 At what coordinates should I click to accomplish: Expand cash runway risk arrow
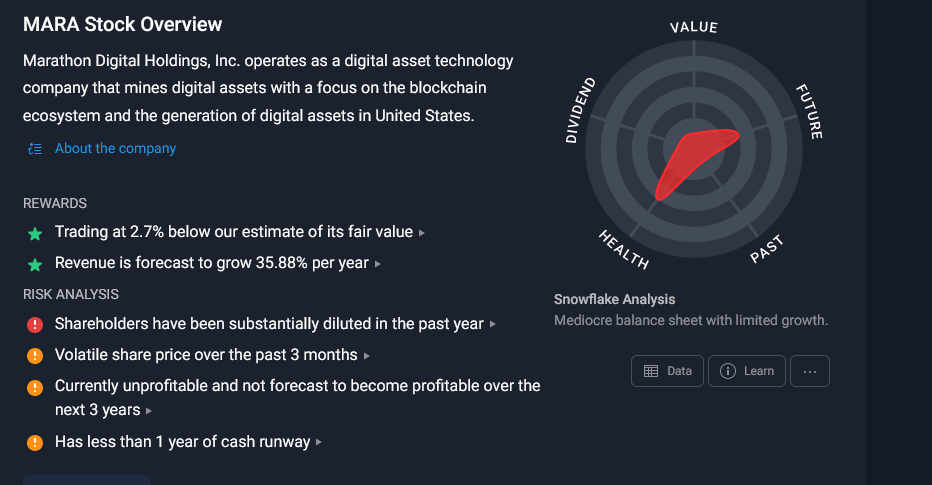coord(319,442)
